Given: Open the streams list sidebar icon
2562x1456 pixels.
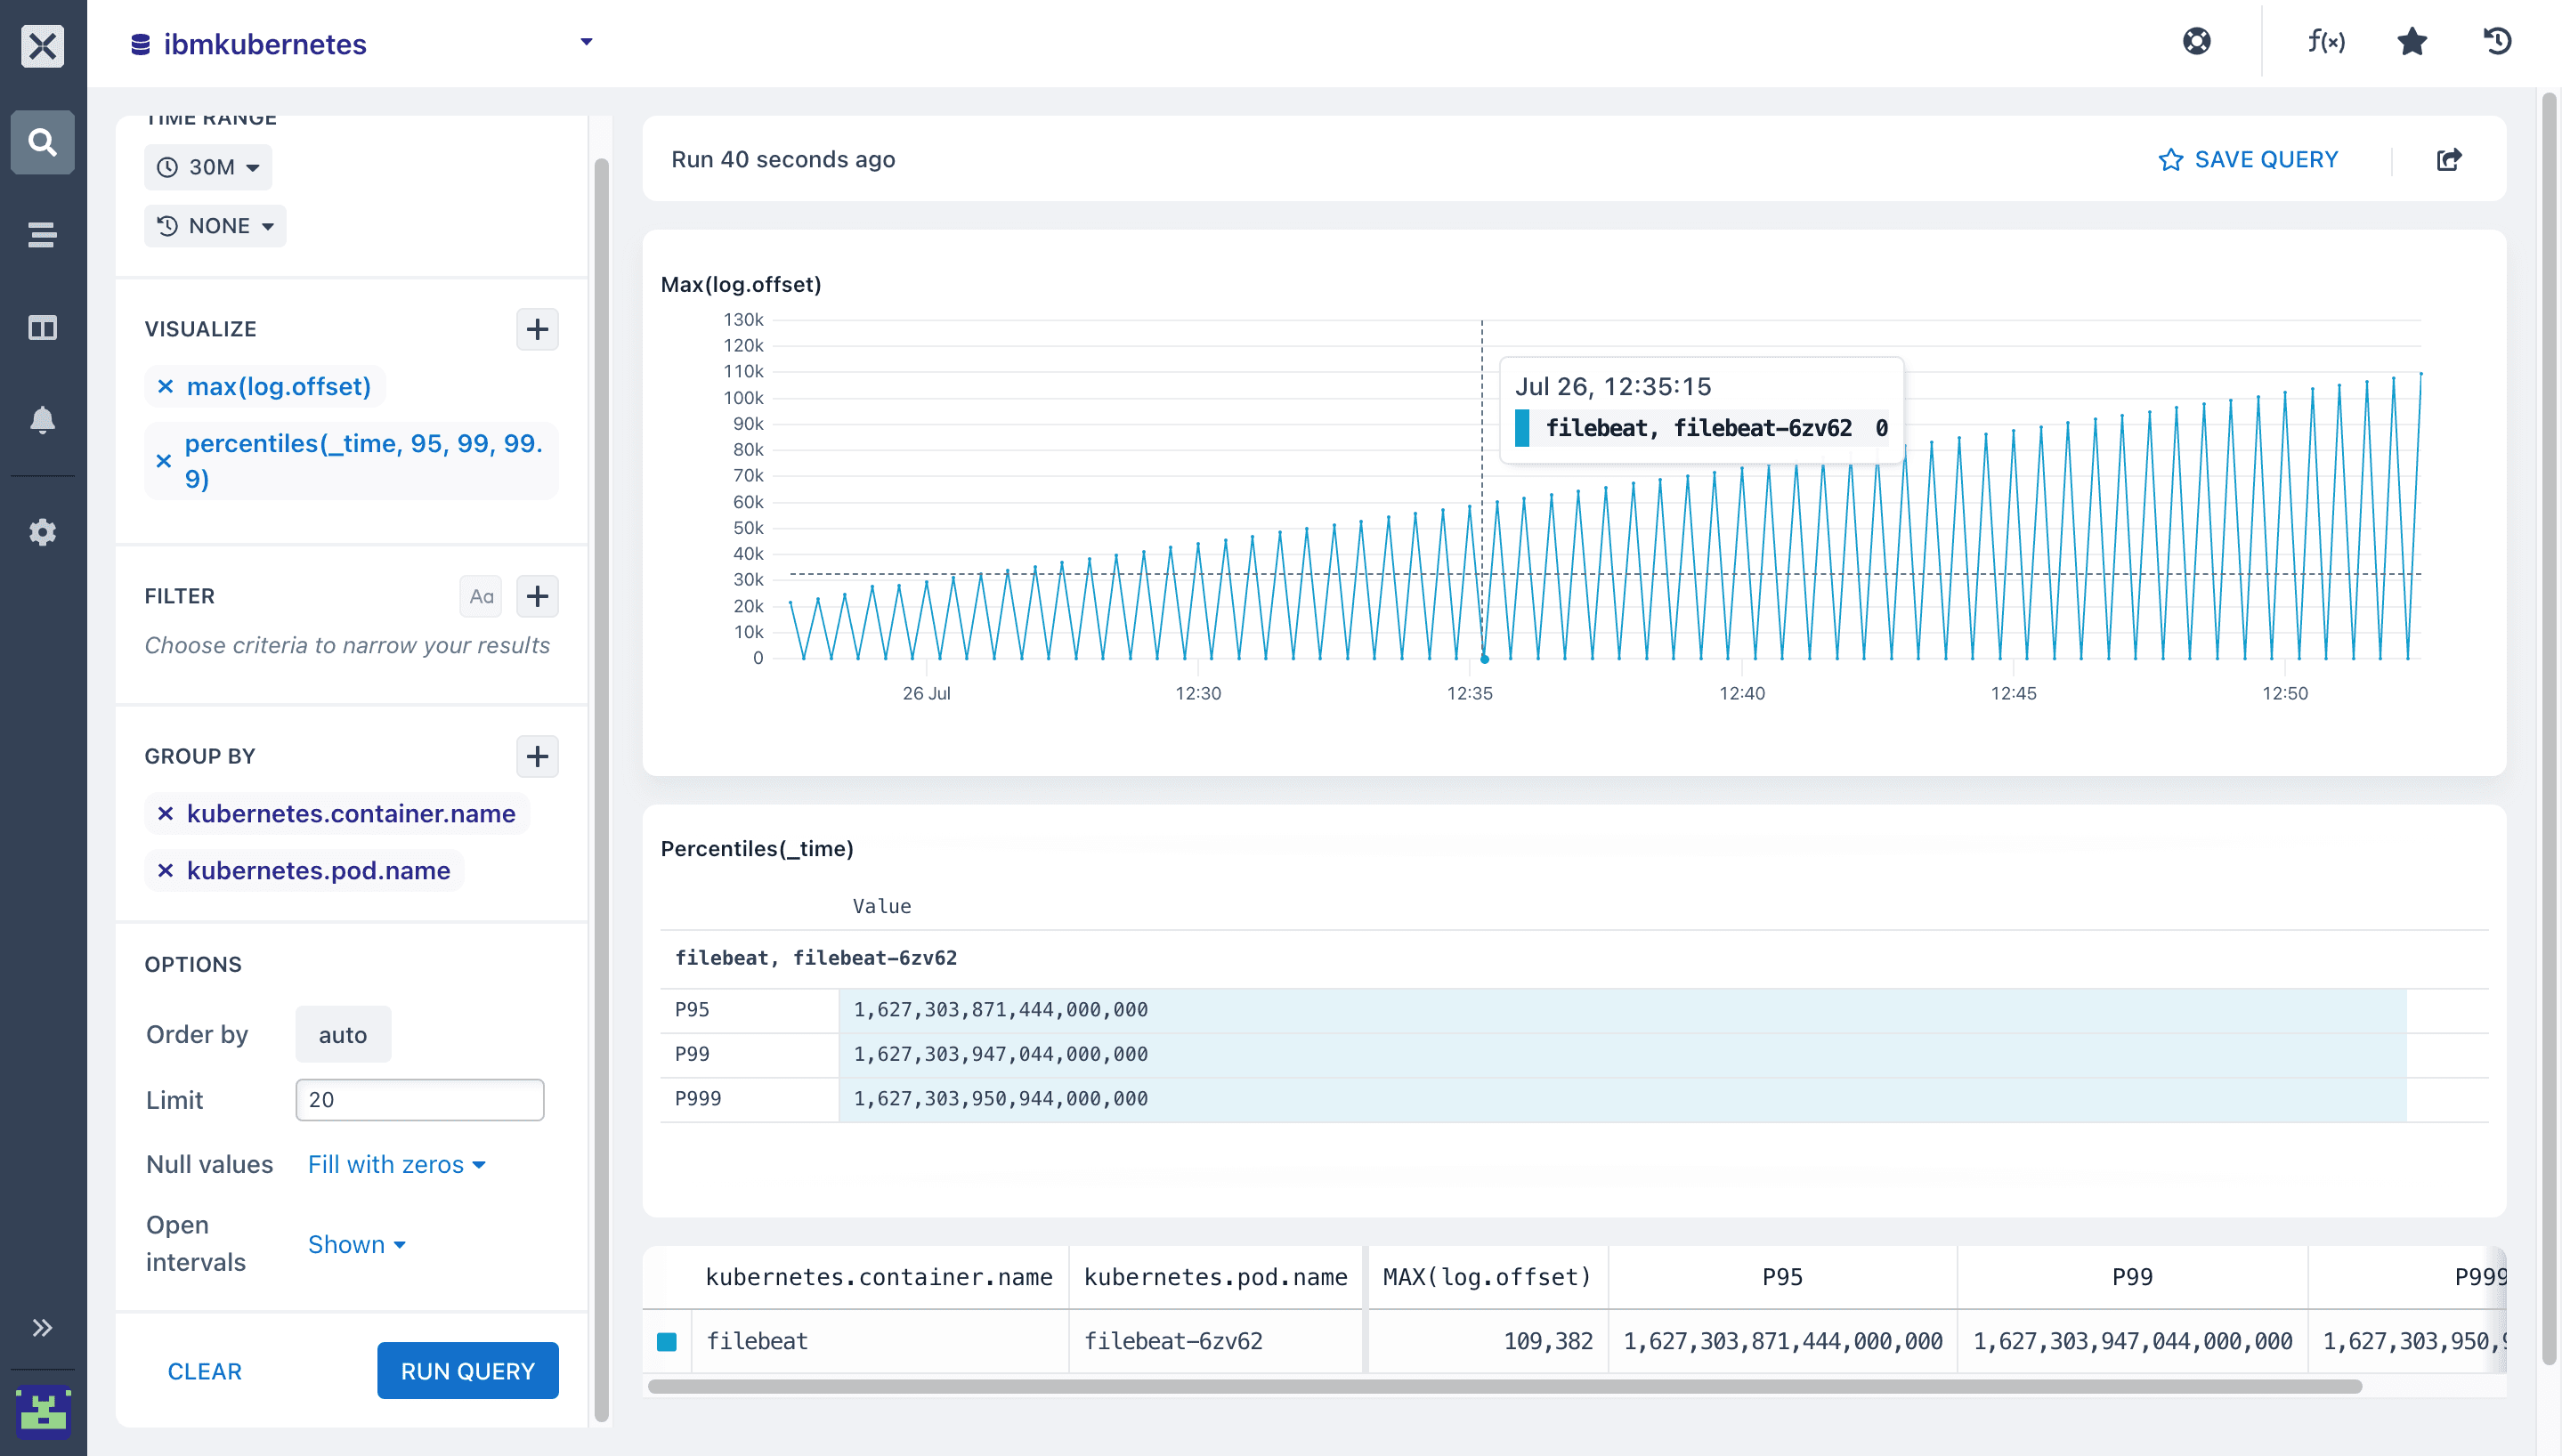Looking at the screenshot, I should coord(42,235).
